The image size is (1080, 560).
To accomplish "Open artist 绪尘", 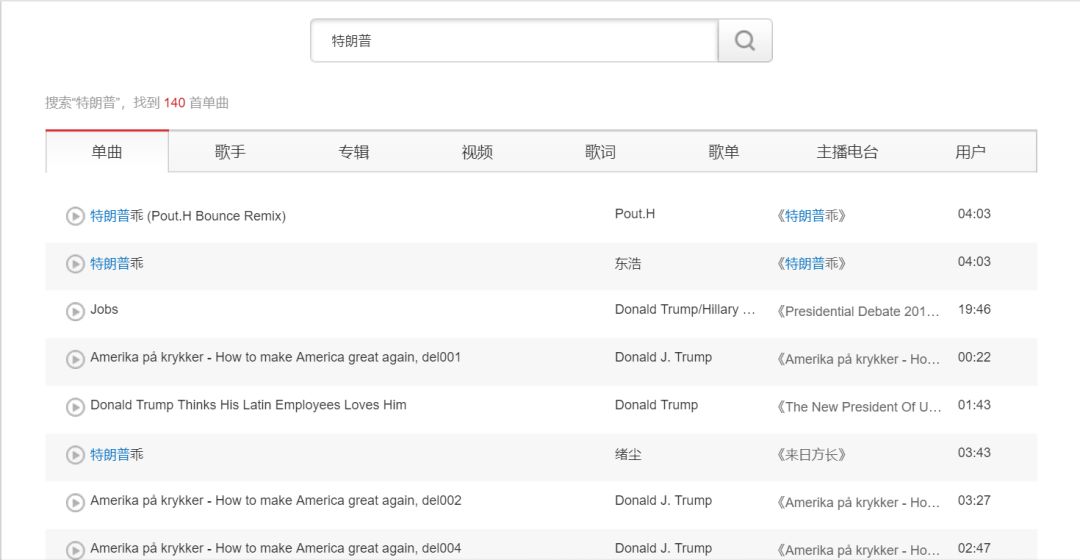I will pos(628,455).
